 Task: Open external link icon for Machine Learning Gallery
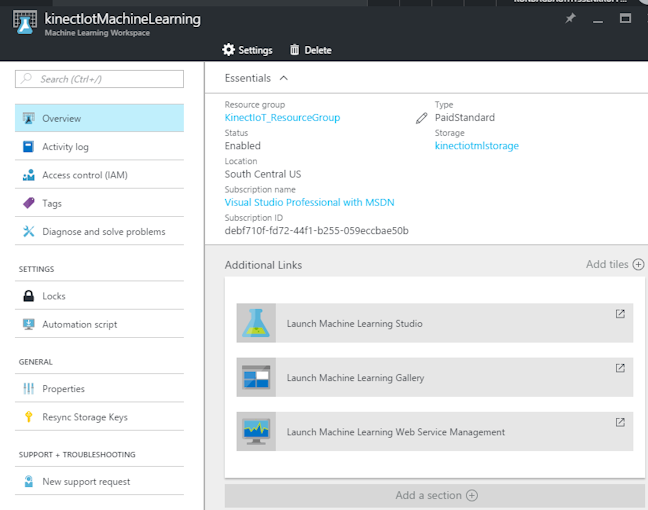coord(620,368)
